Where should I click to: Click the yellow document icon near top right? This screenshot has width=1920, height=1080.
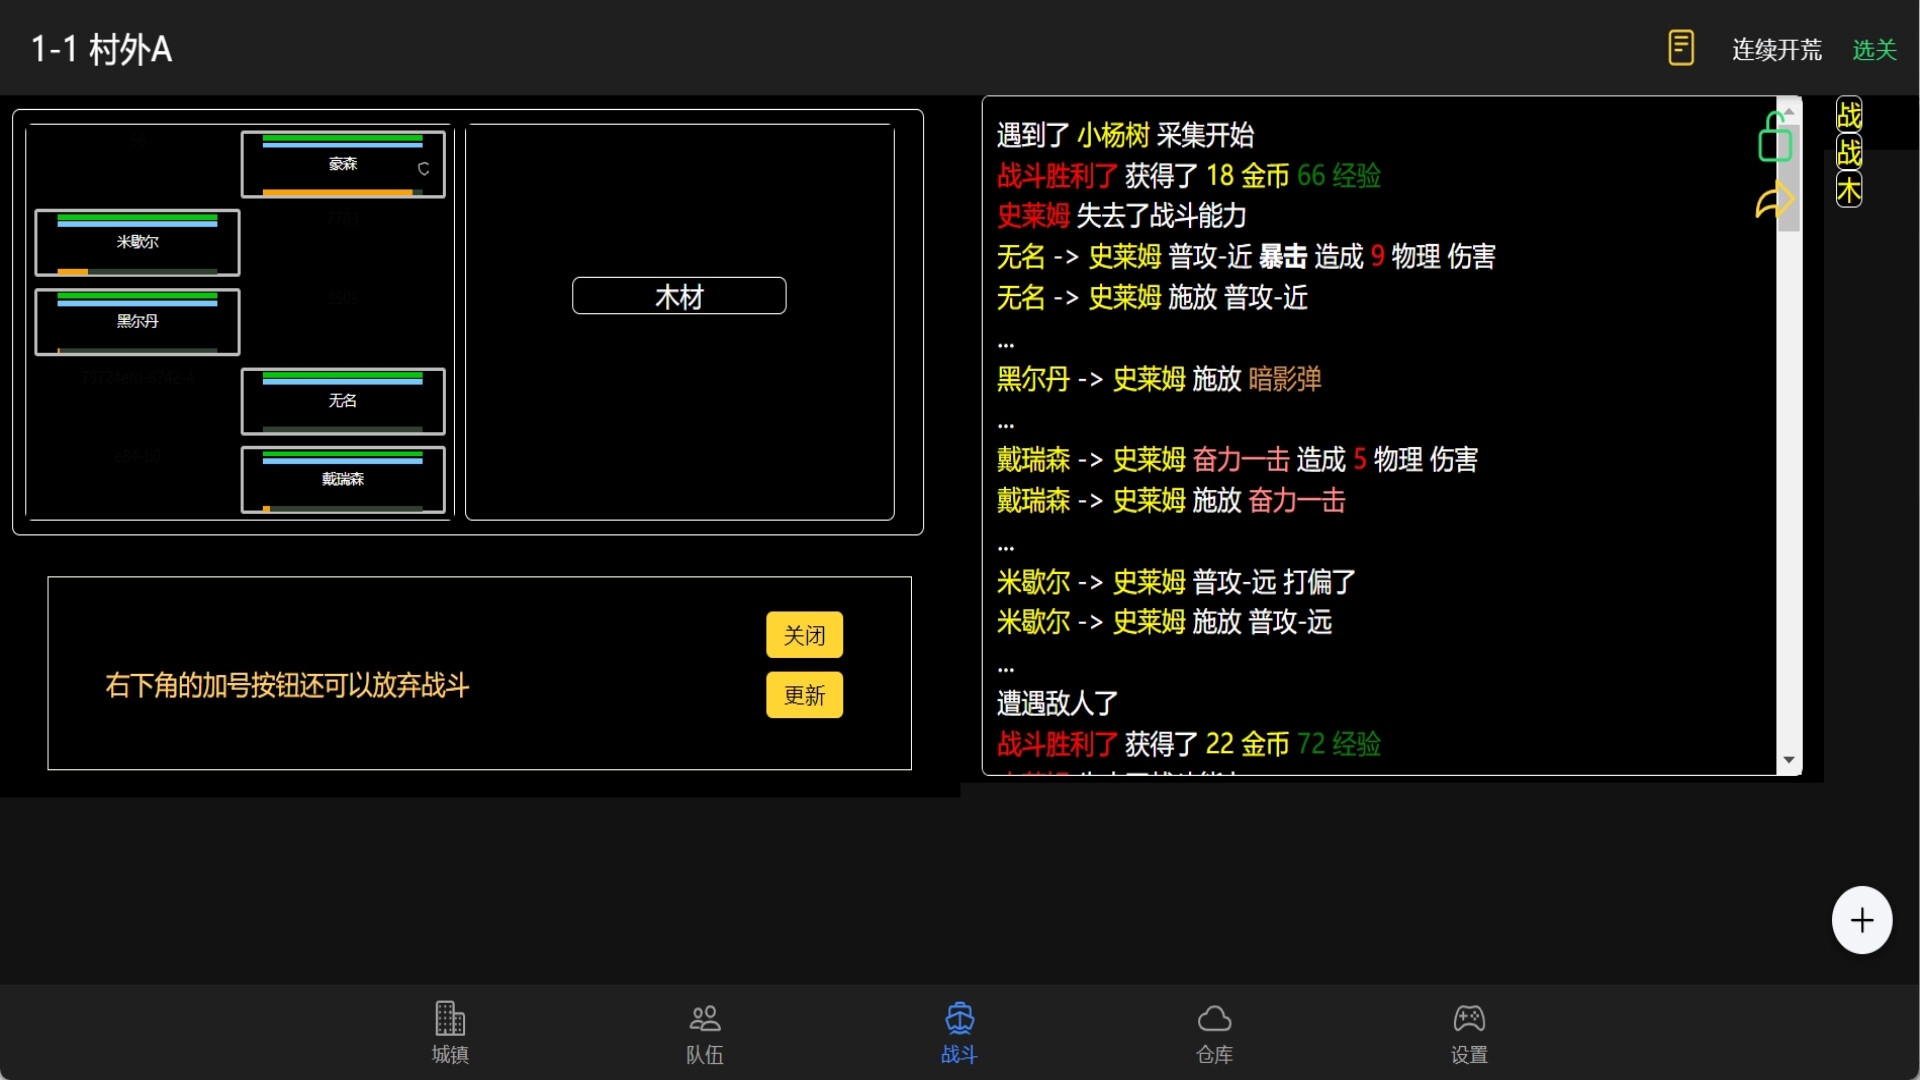(x=1681, y=47)
